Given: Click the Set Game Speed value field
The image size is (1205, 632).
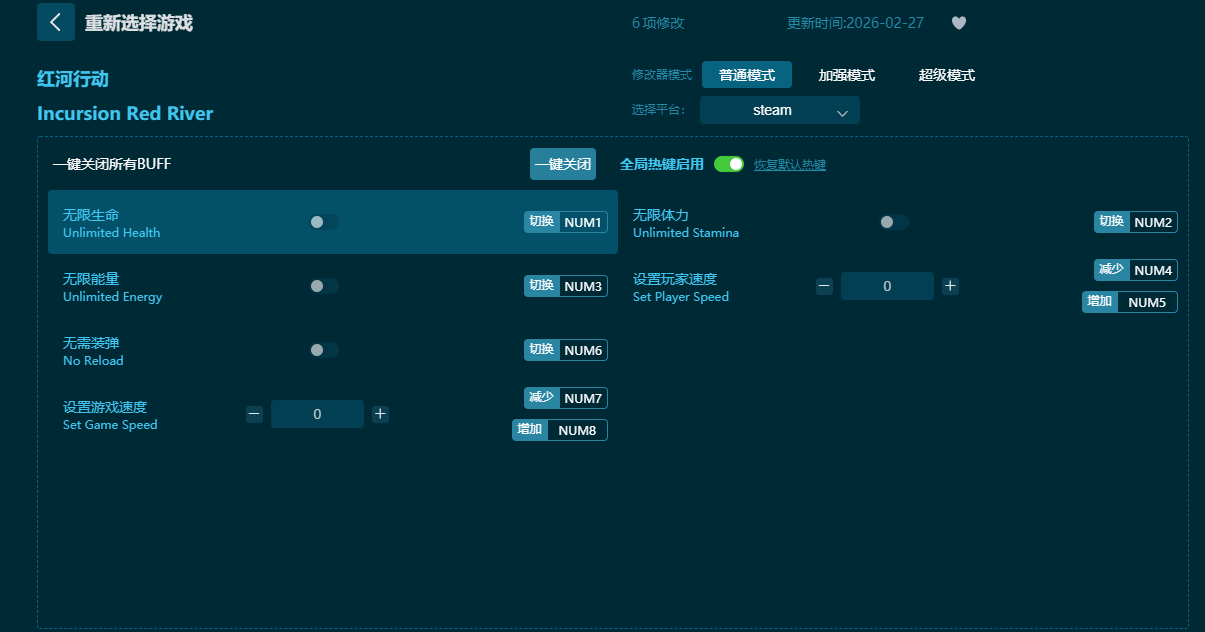Looking at the screenshot, I should (x=317, y=414).
